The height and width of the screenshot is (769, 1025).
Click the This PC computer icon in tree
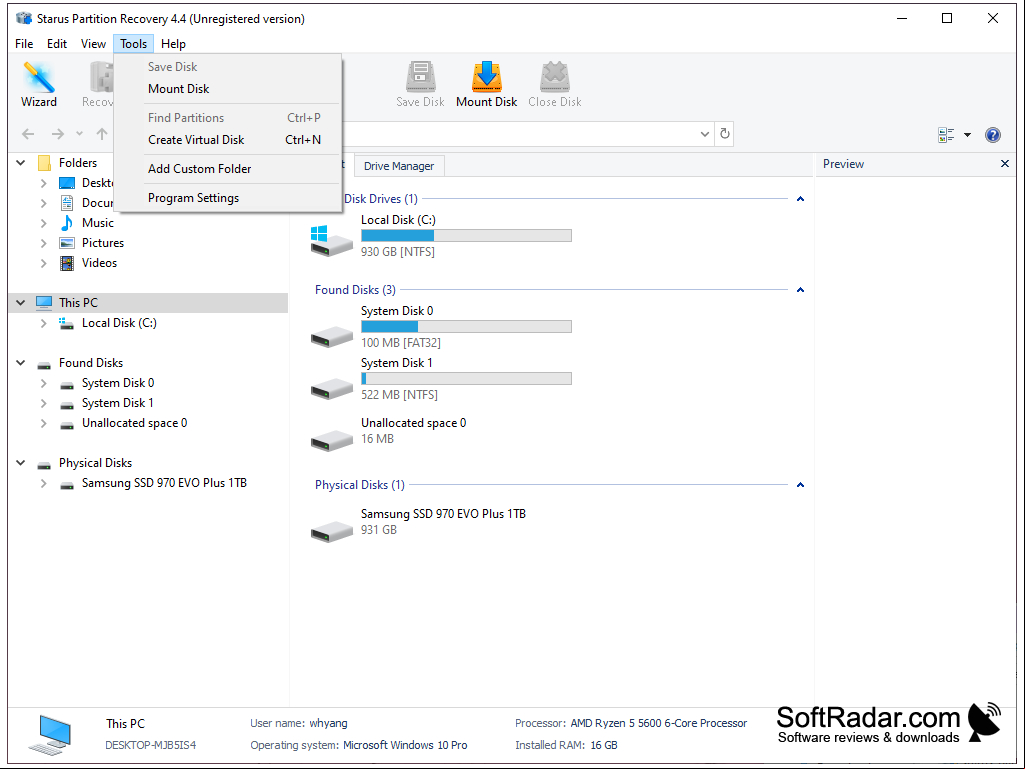coord(44,303)
